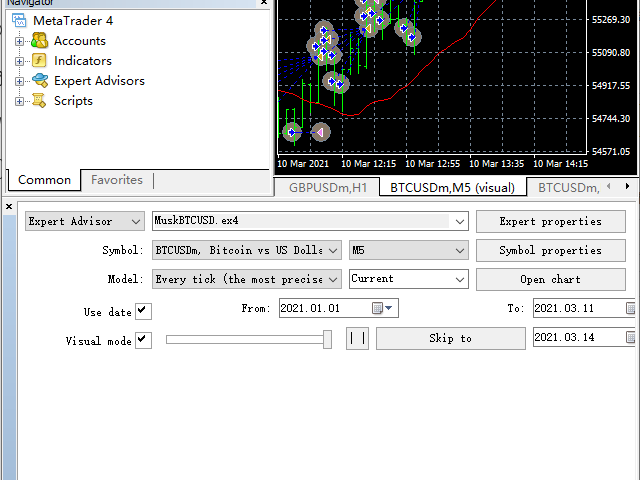Open the Skip to date calendar icon
Viewport: 640px width, 480px height.
point(631,337)
